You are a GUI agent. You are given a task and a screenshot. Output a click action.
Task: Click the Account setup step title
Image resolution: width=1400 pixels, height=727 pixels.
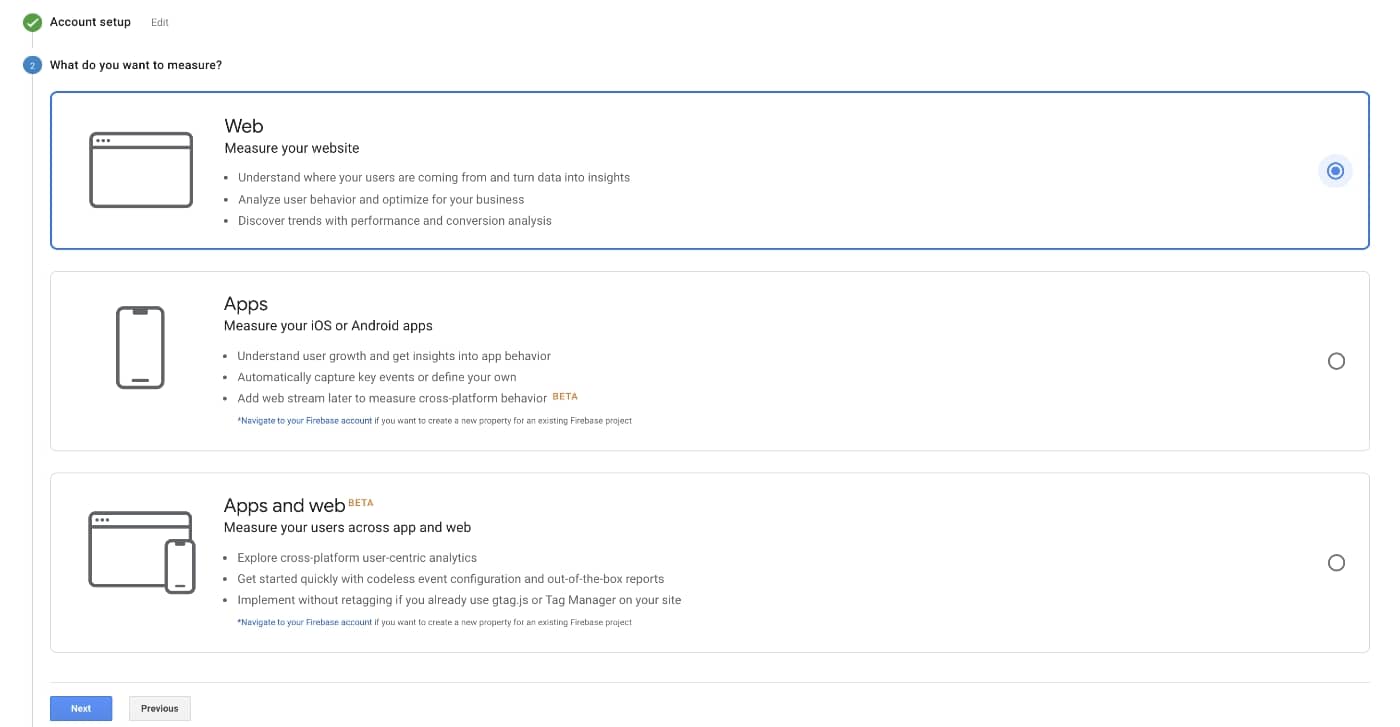(90, 22)
